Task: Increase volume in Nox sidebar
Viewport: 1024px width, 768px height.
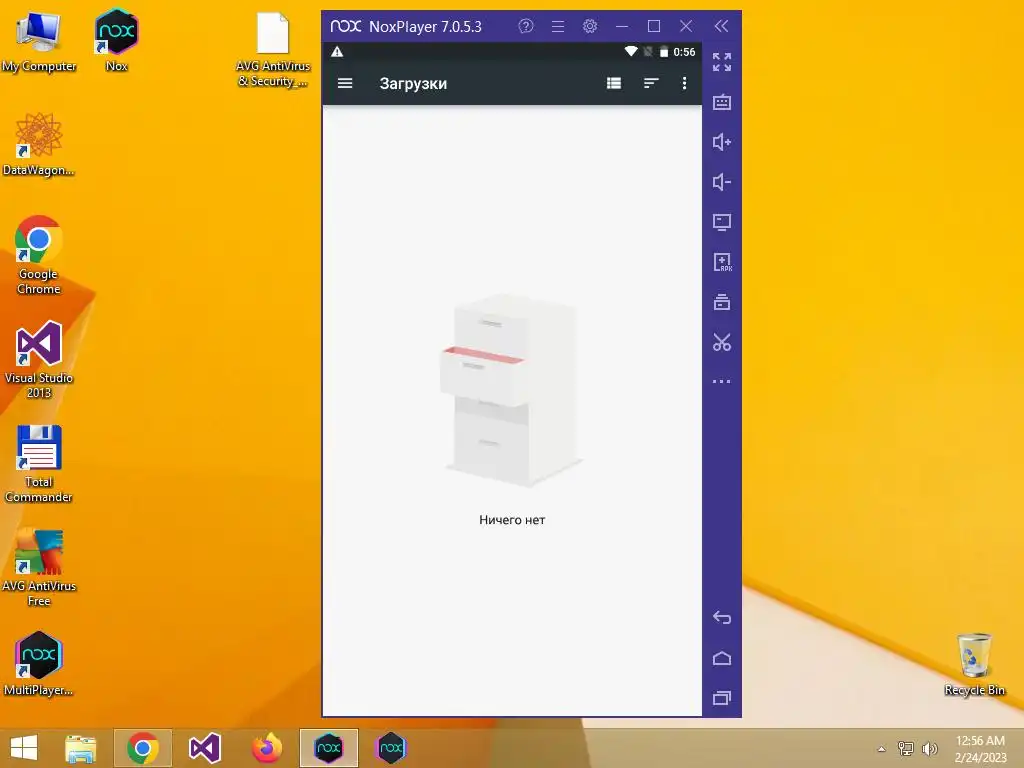Action: point(722,142)
